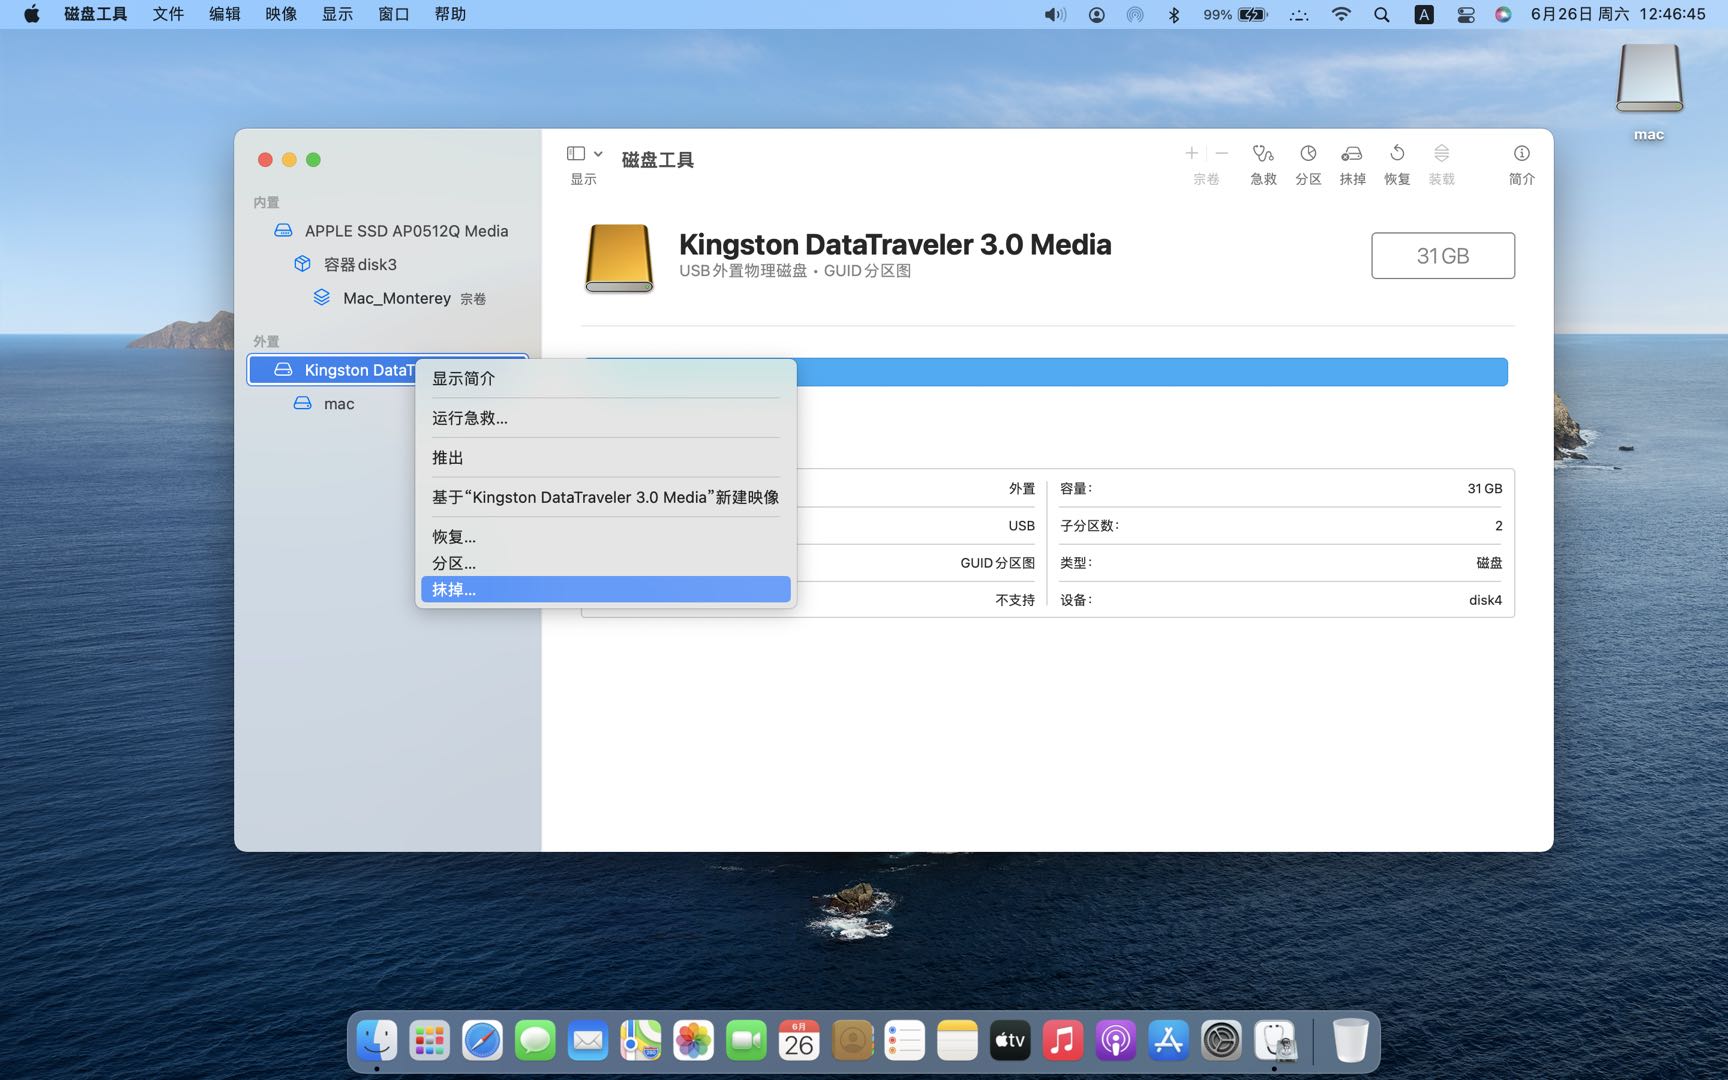Screen dimensions: 1728x1080
Task: Open Messages in the Dock
Action: (x=535, y=1041)
